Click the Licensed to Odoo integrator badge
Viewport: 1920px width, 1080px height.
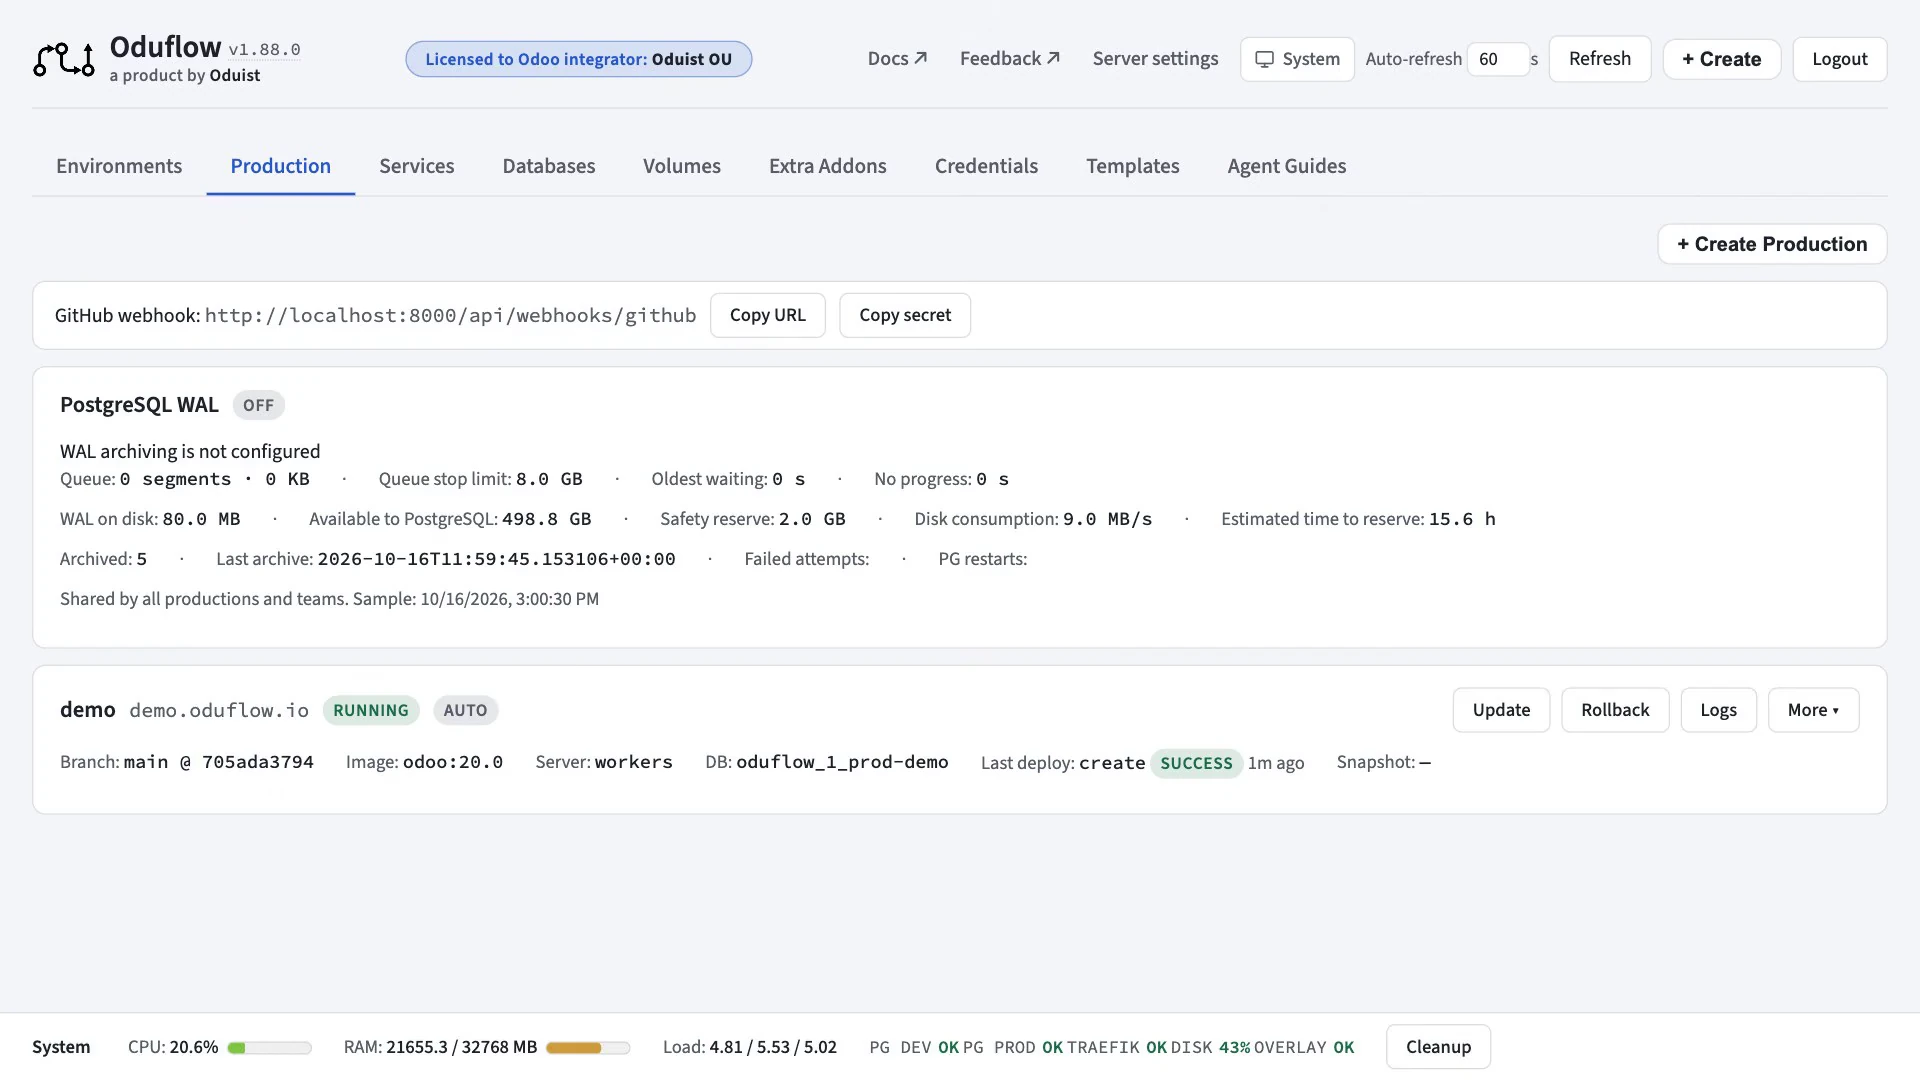coord(578,59)
